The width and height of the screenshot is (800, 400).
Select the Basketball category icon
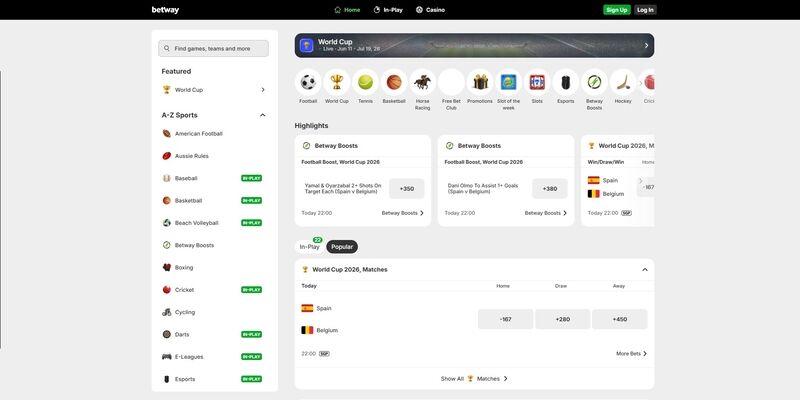click(394, 82)
